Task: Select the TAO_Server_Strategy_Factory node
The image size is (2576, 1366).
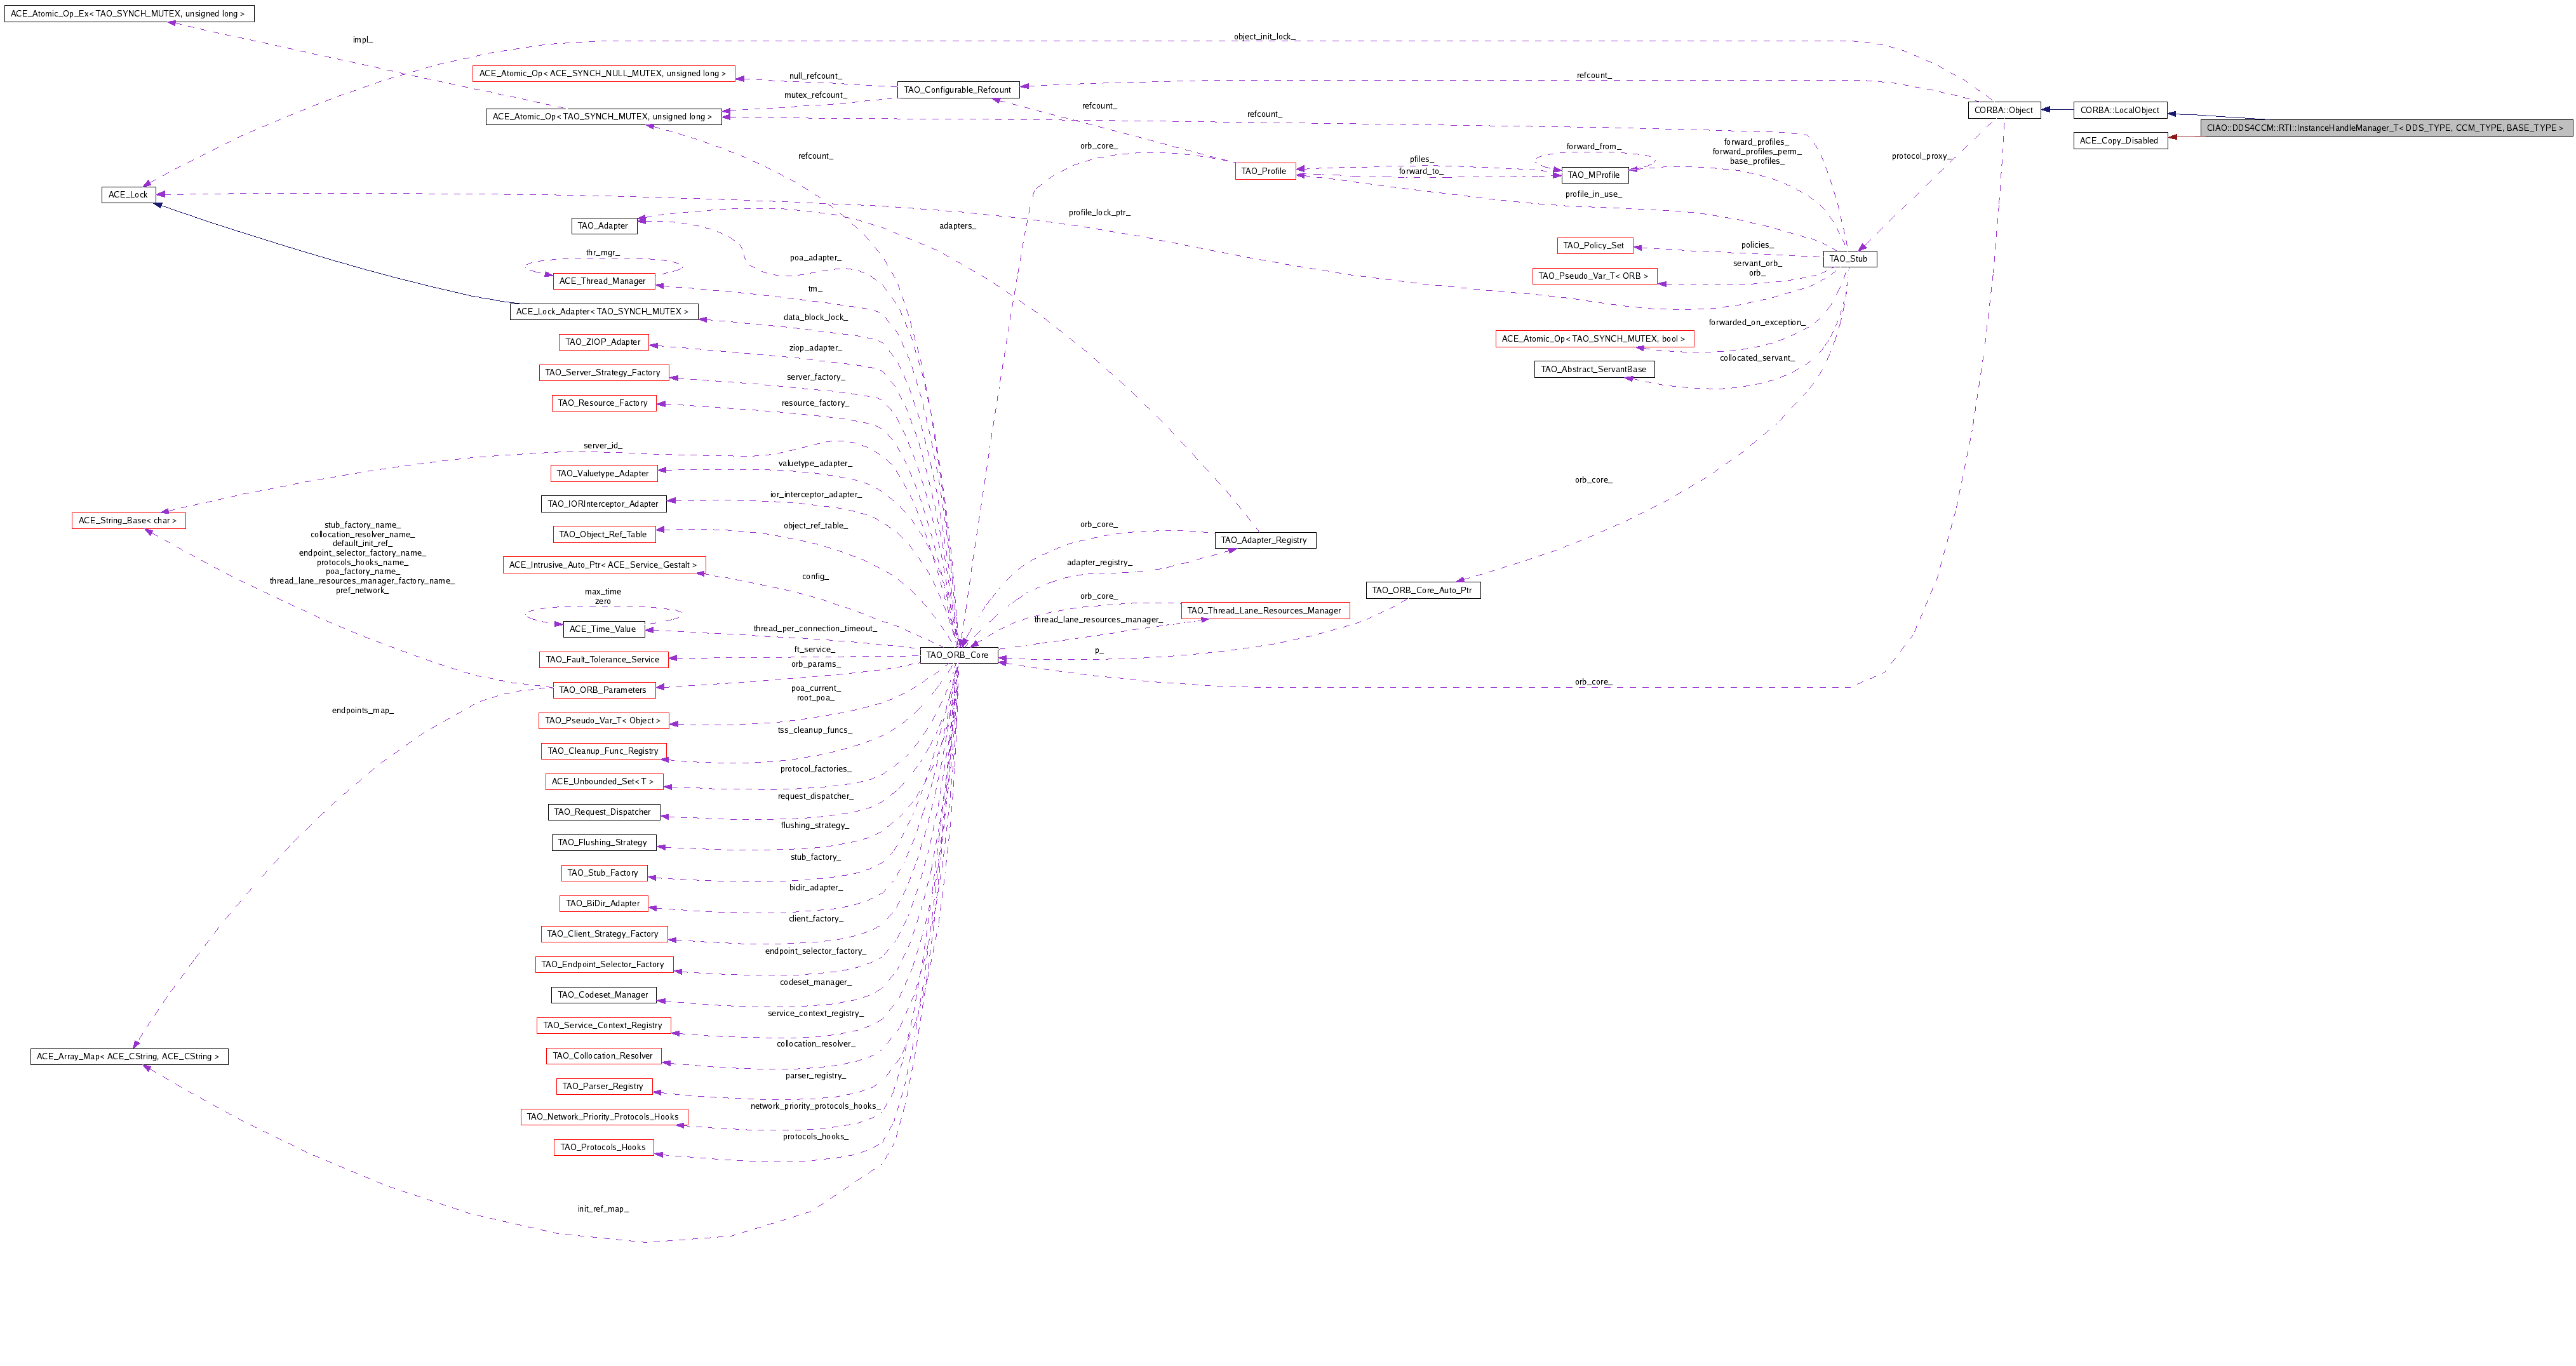Action: coord(603,372)
